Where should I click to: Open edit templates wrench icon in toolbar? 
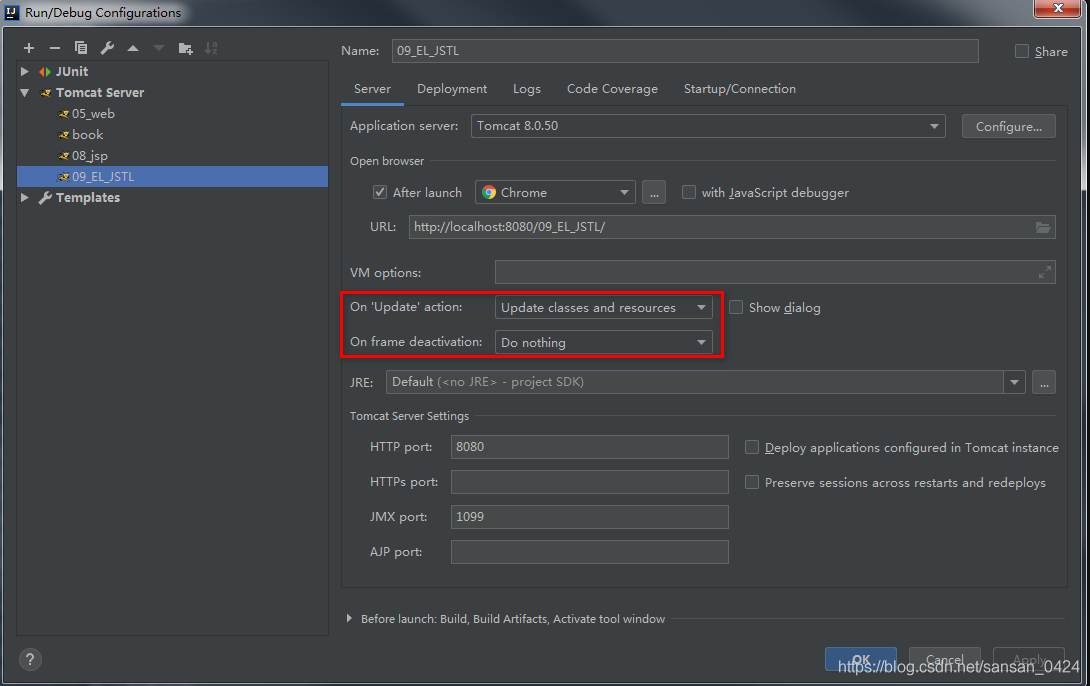[x=107, y=48]
